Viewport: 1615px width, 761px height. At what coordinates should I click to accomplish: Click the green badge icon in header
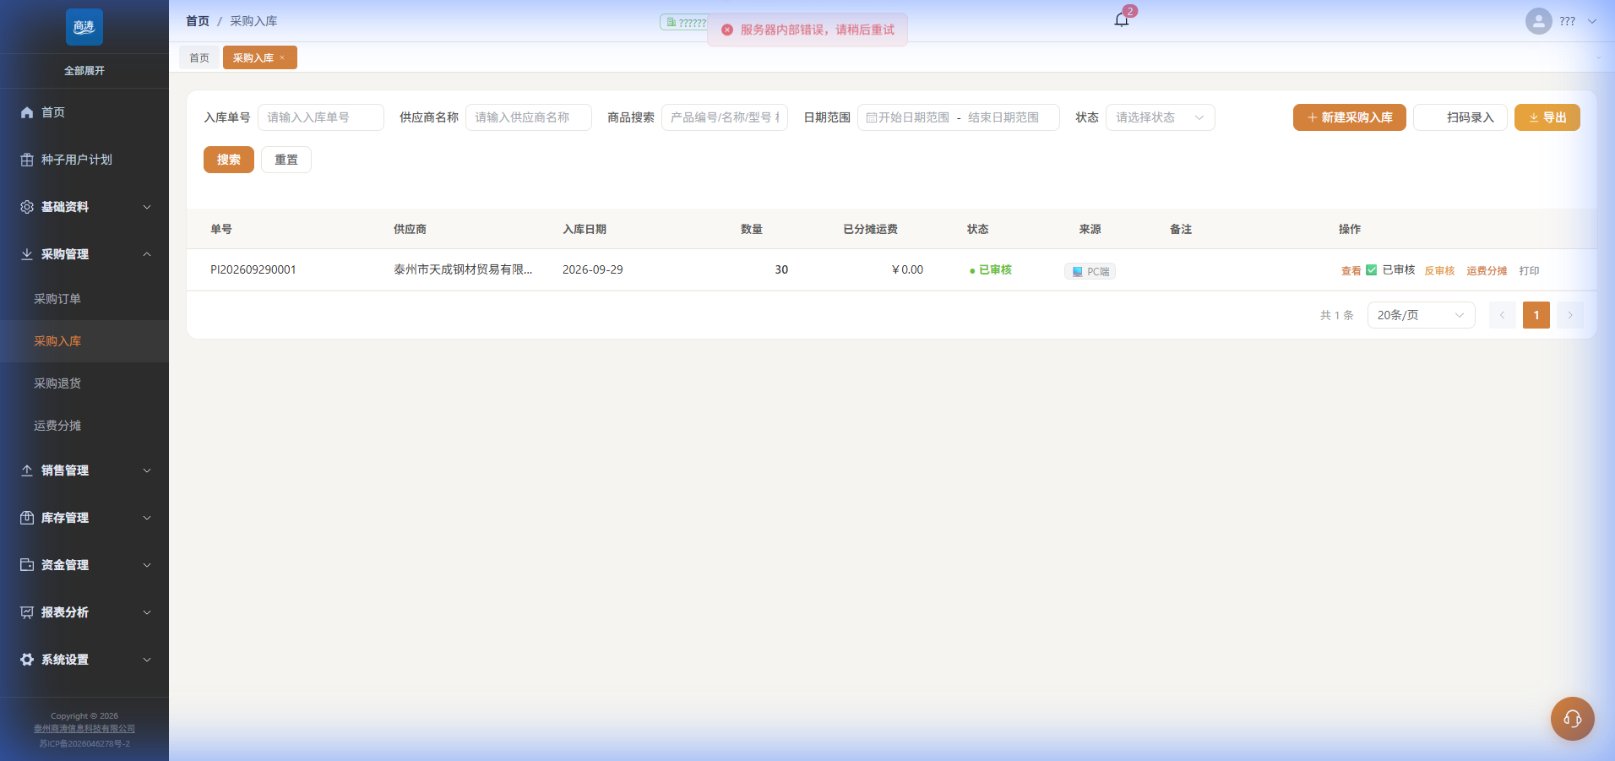point(672,22)
